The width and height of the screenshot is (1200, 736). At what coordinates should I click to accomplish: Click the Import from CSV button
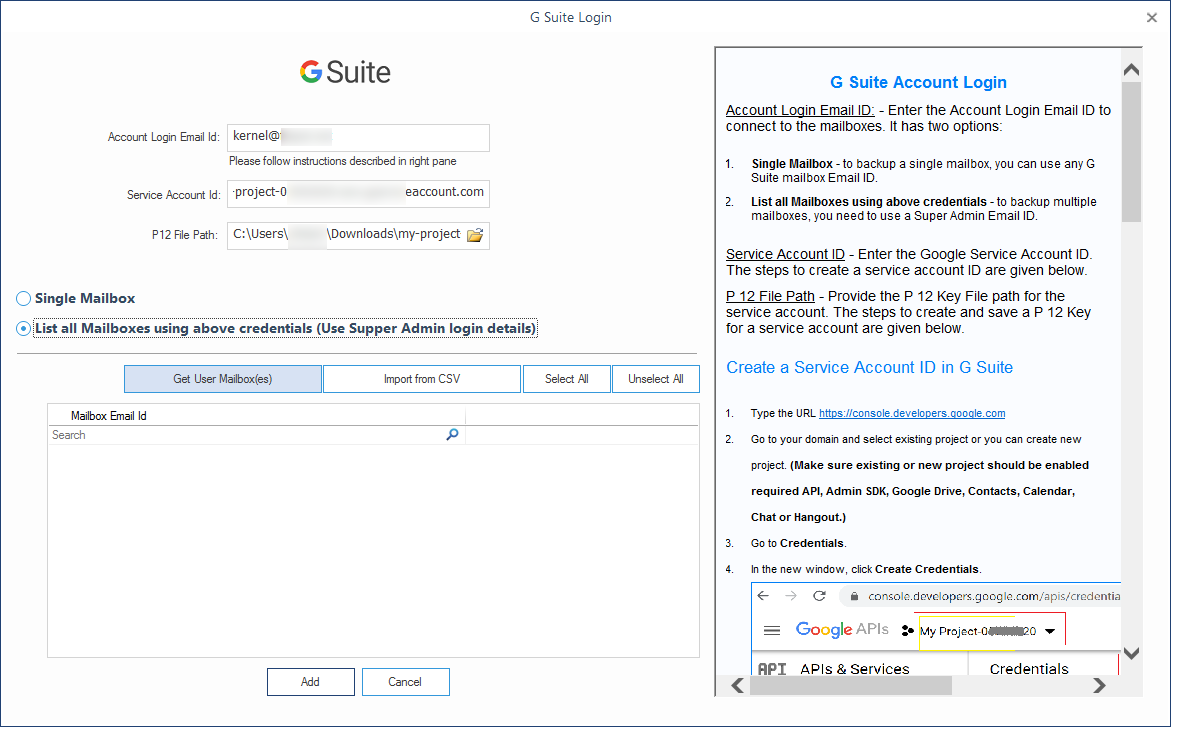click(422, 379)
